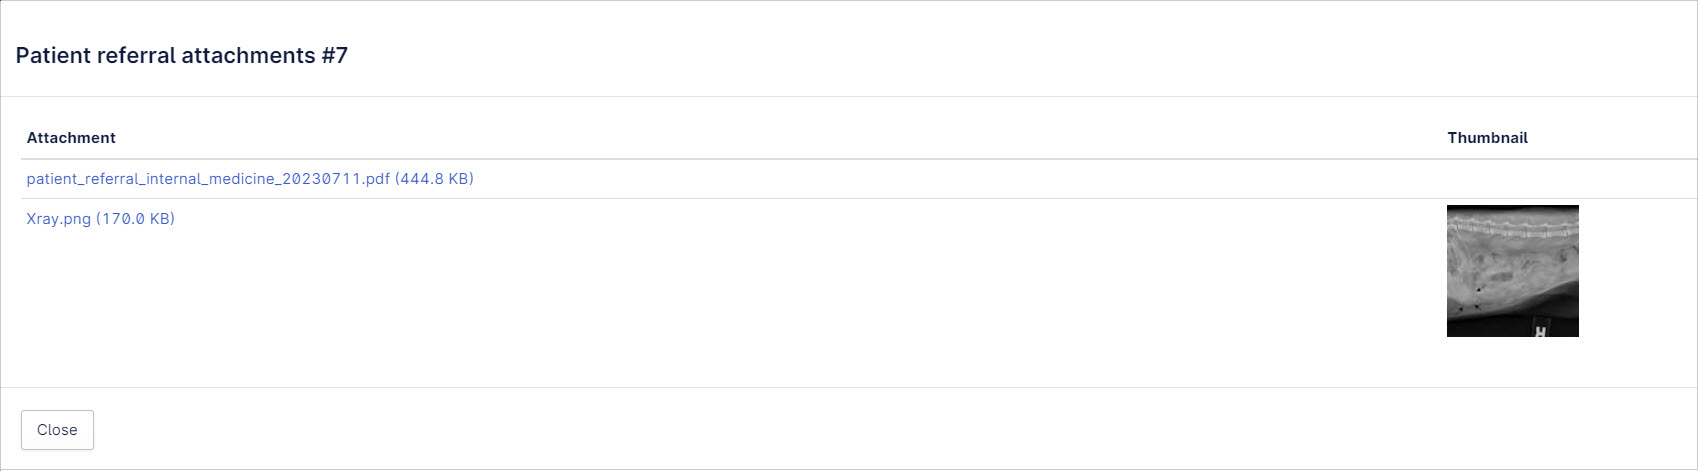Click the '#7' in the dialog title

[335, 56]
